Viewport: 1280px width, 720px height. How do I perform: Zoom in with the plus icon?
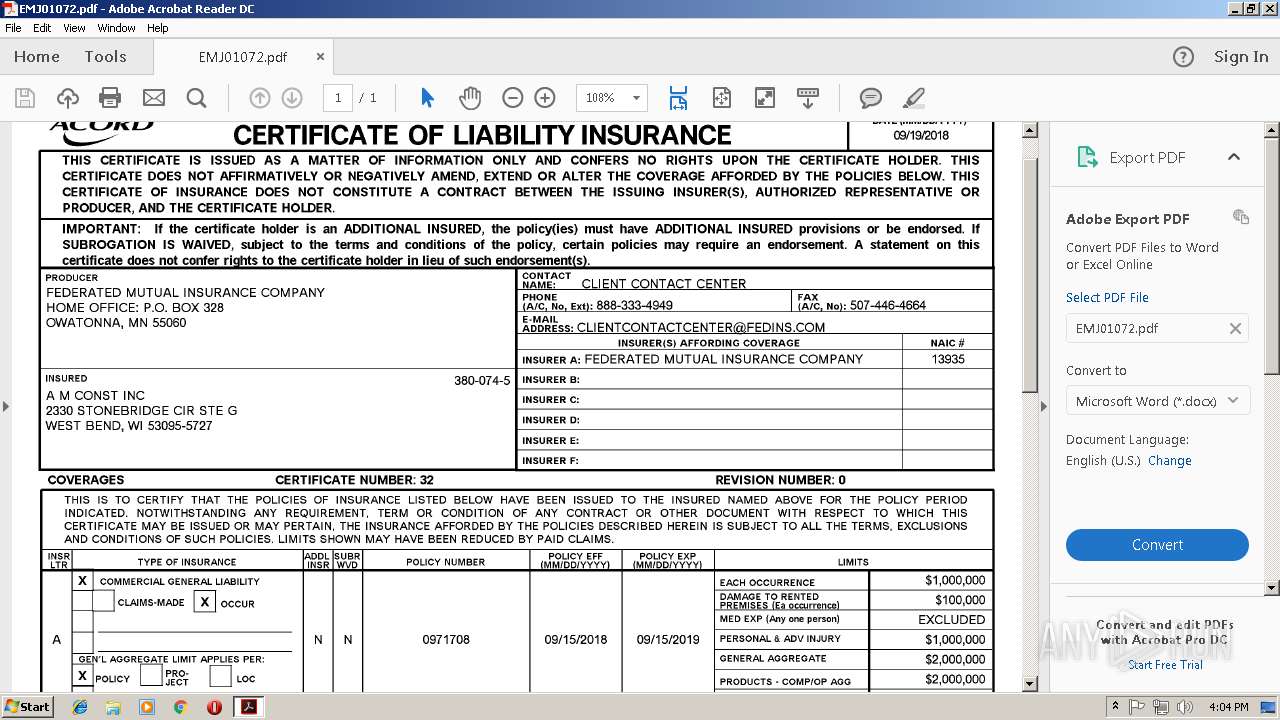(545, 97)
